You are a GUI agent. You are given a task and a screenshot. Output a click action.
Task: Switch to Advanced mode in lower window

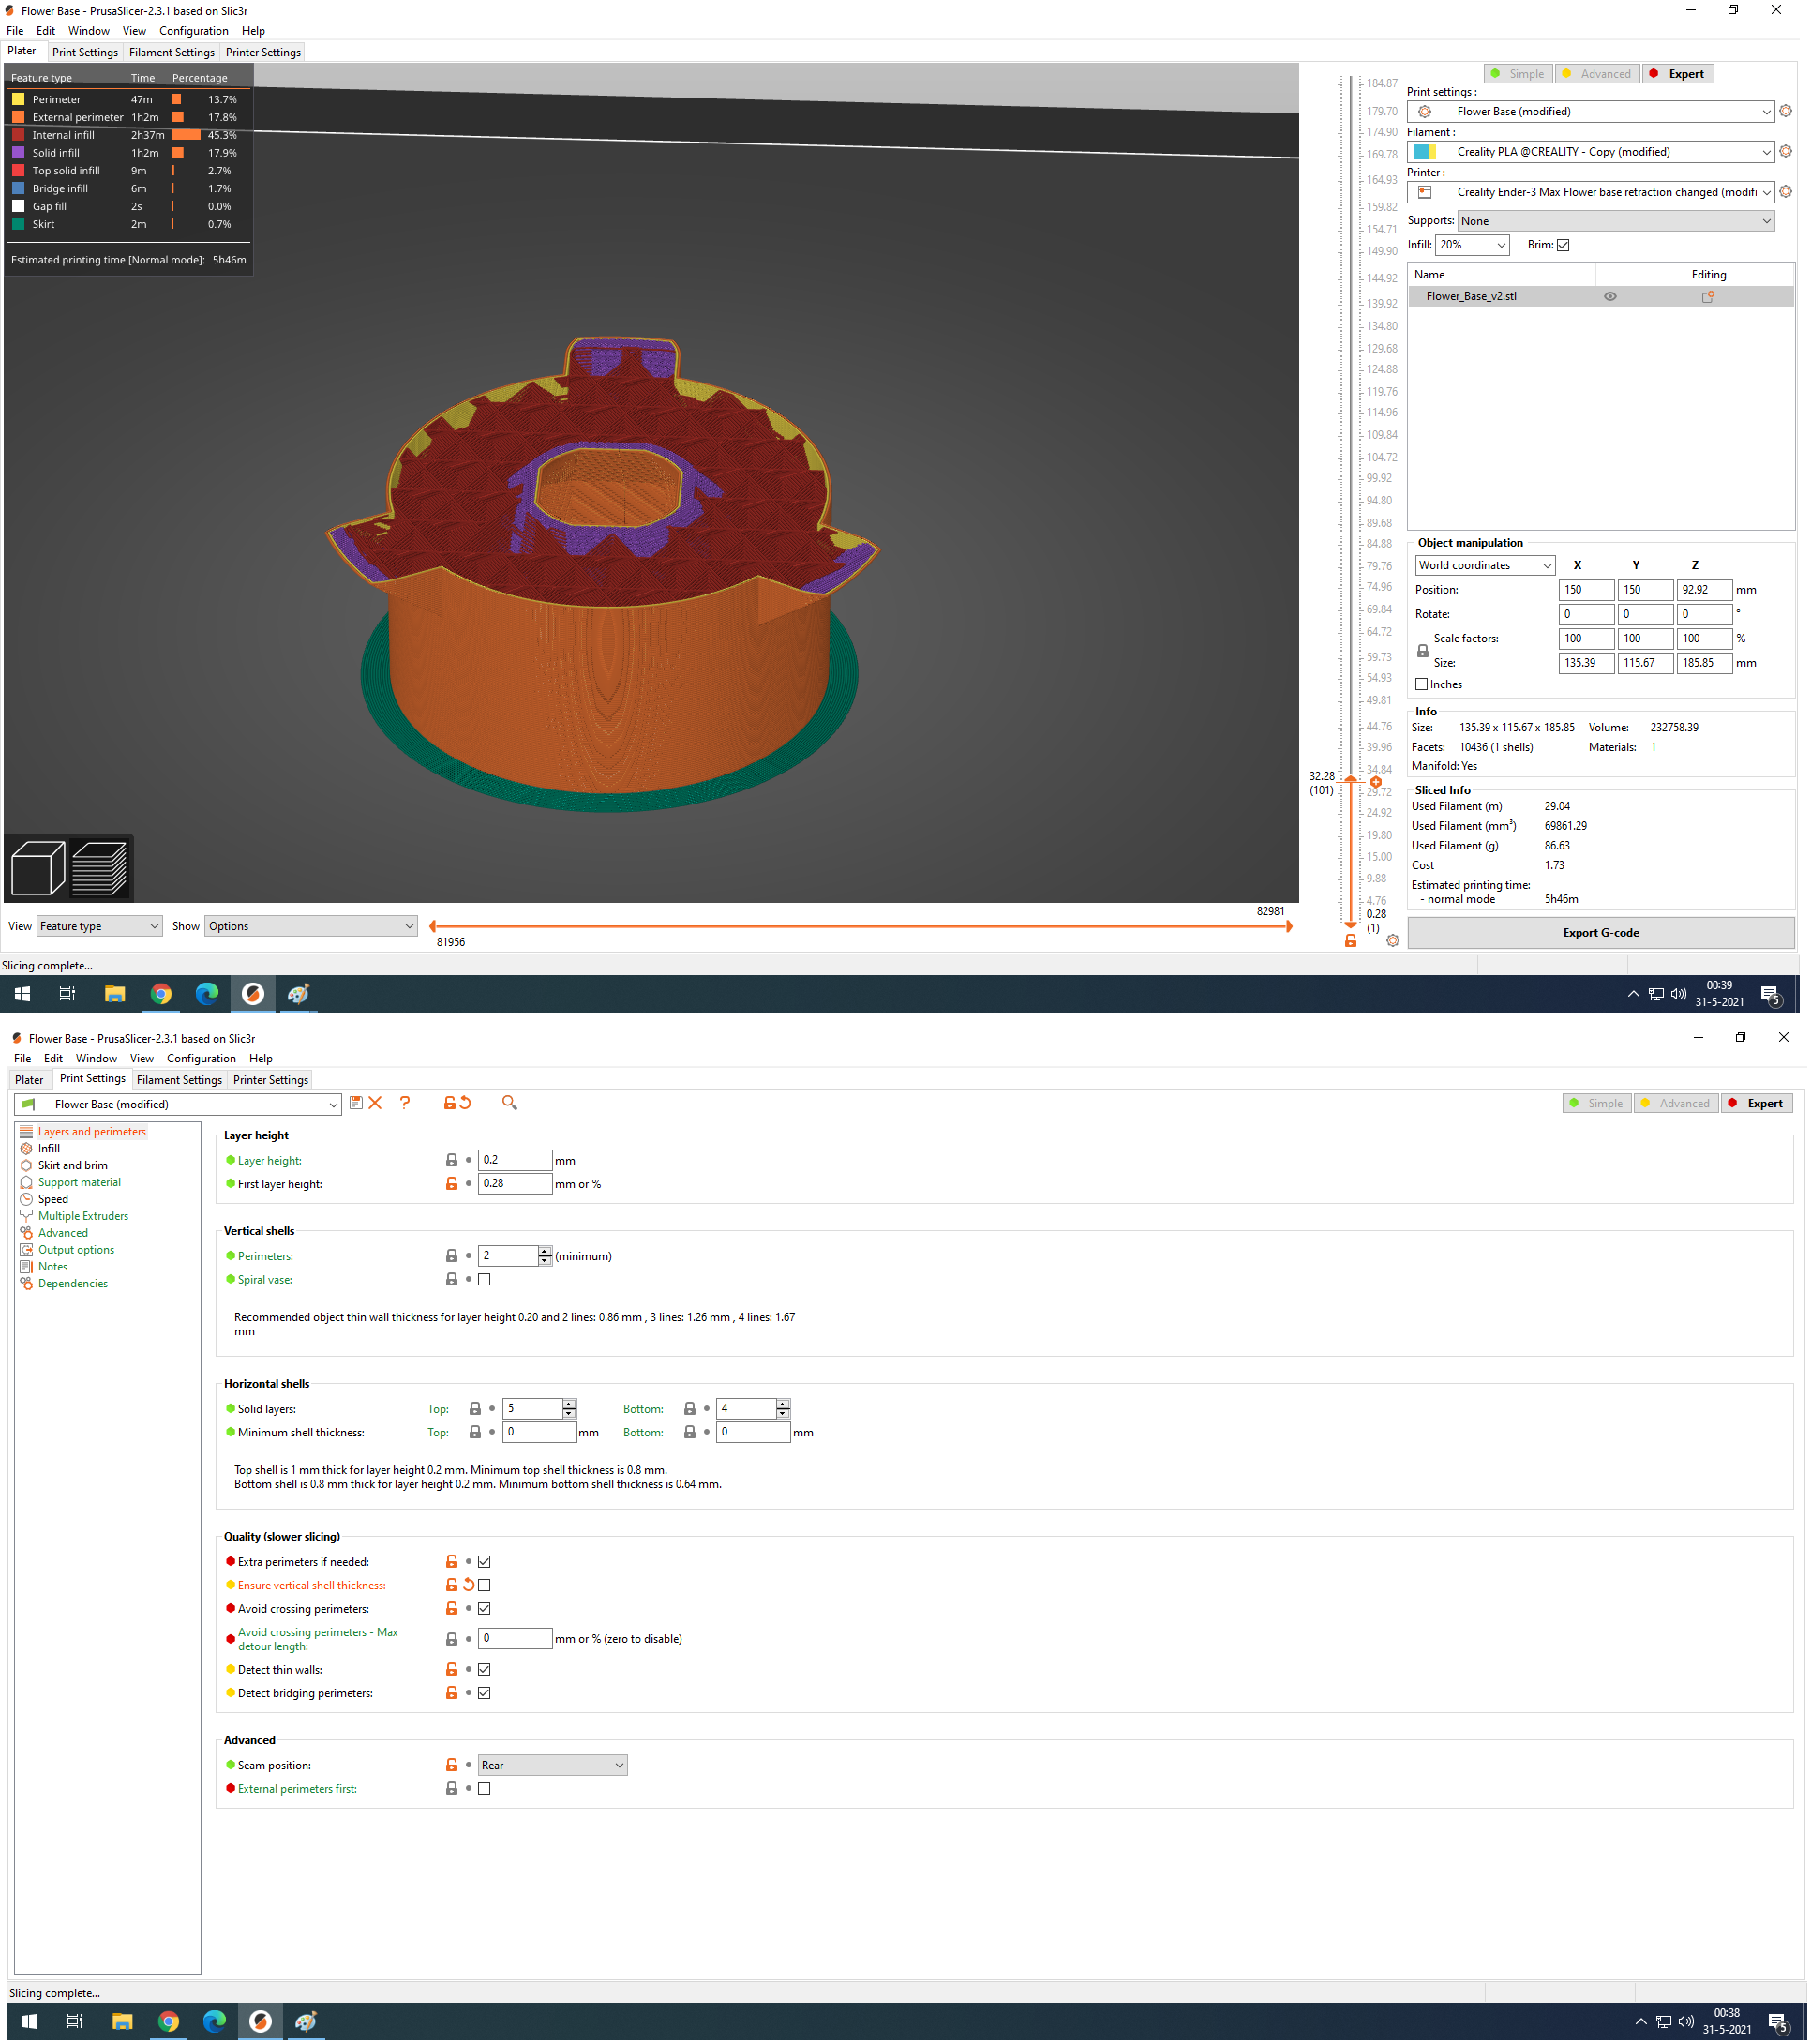1676,1103
